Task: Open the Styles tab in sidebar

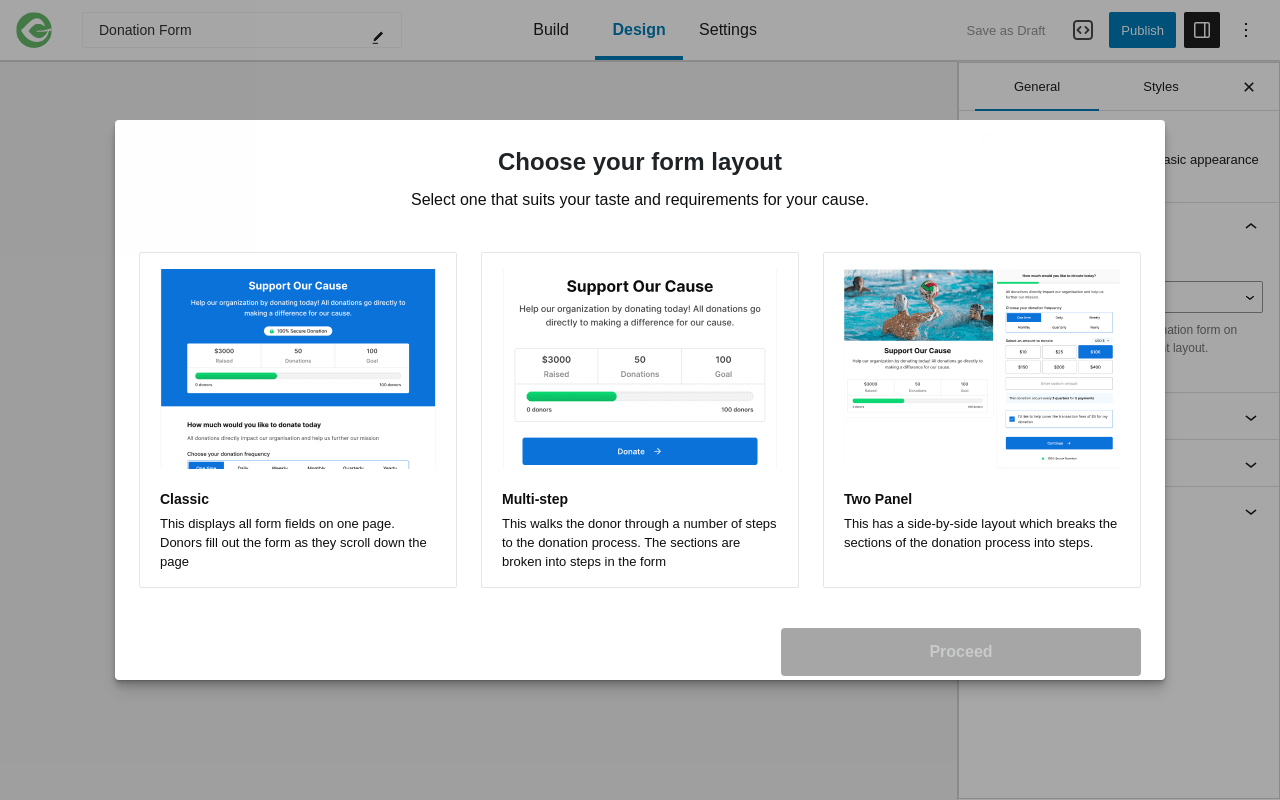Action: [x=1161, y=87]
